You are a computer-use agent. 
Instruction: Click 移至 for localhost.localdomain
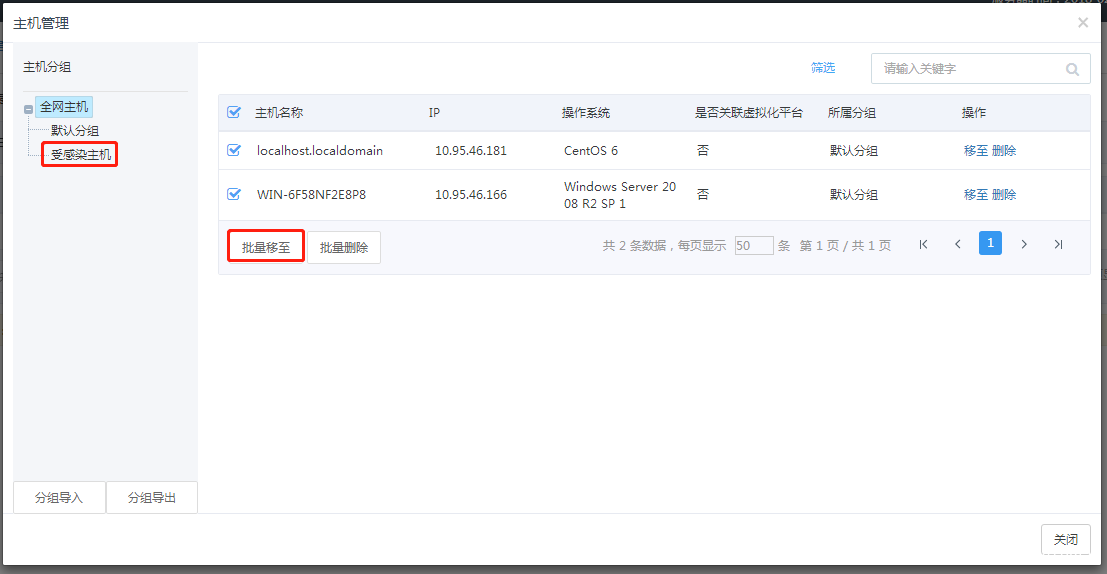tap(975, 151)
